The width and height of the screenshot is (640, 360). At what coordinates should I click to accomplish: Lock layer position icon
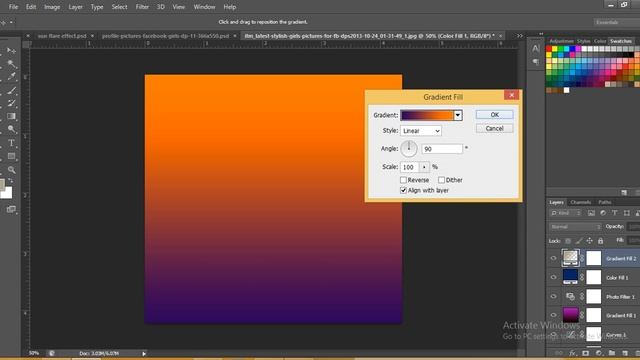click(x=589, y=241)
